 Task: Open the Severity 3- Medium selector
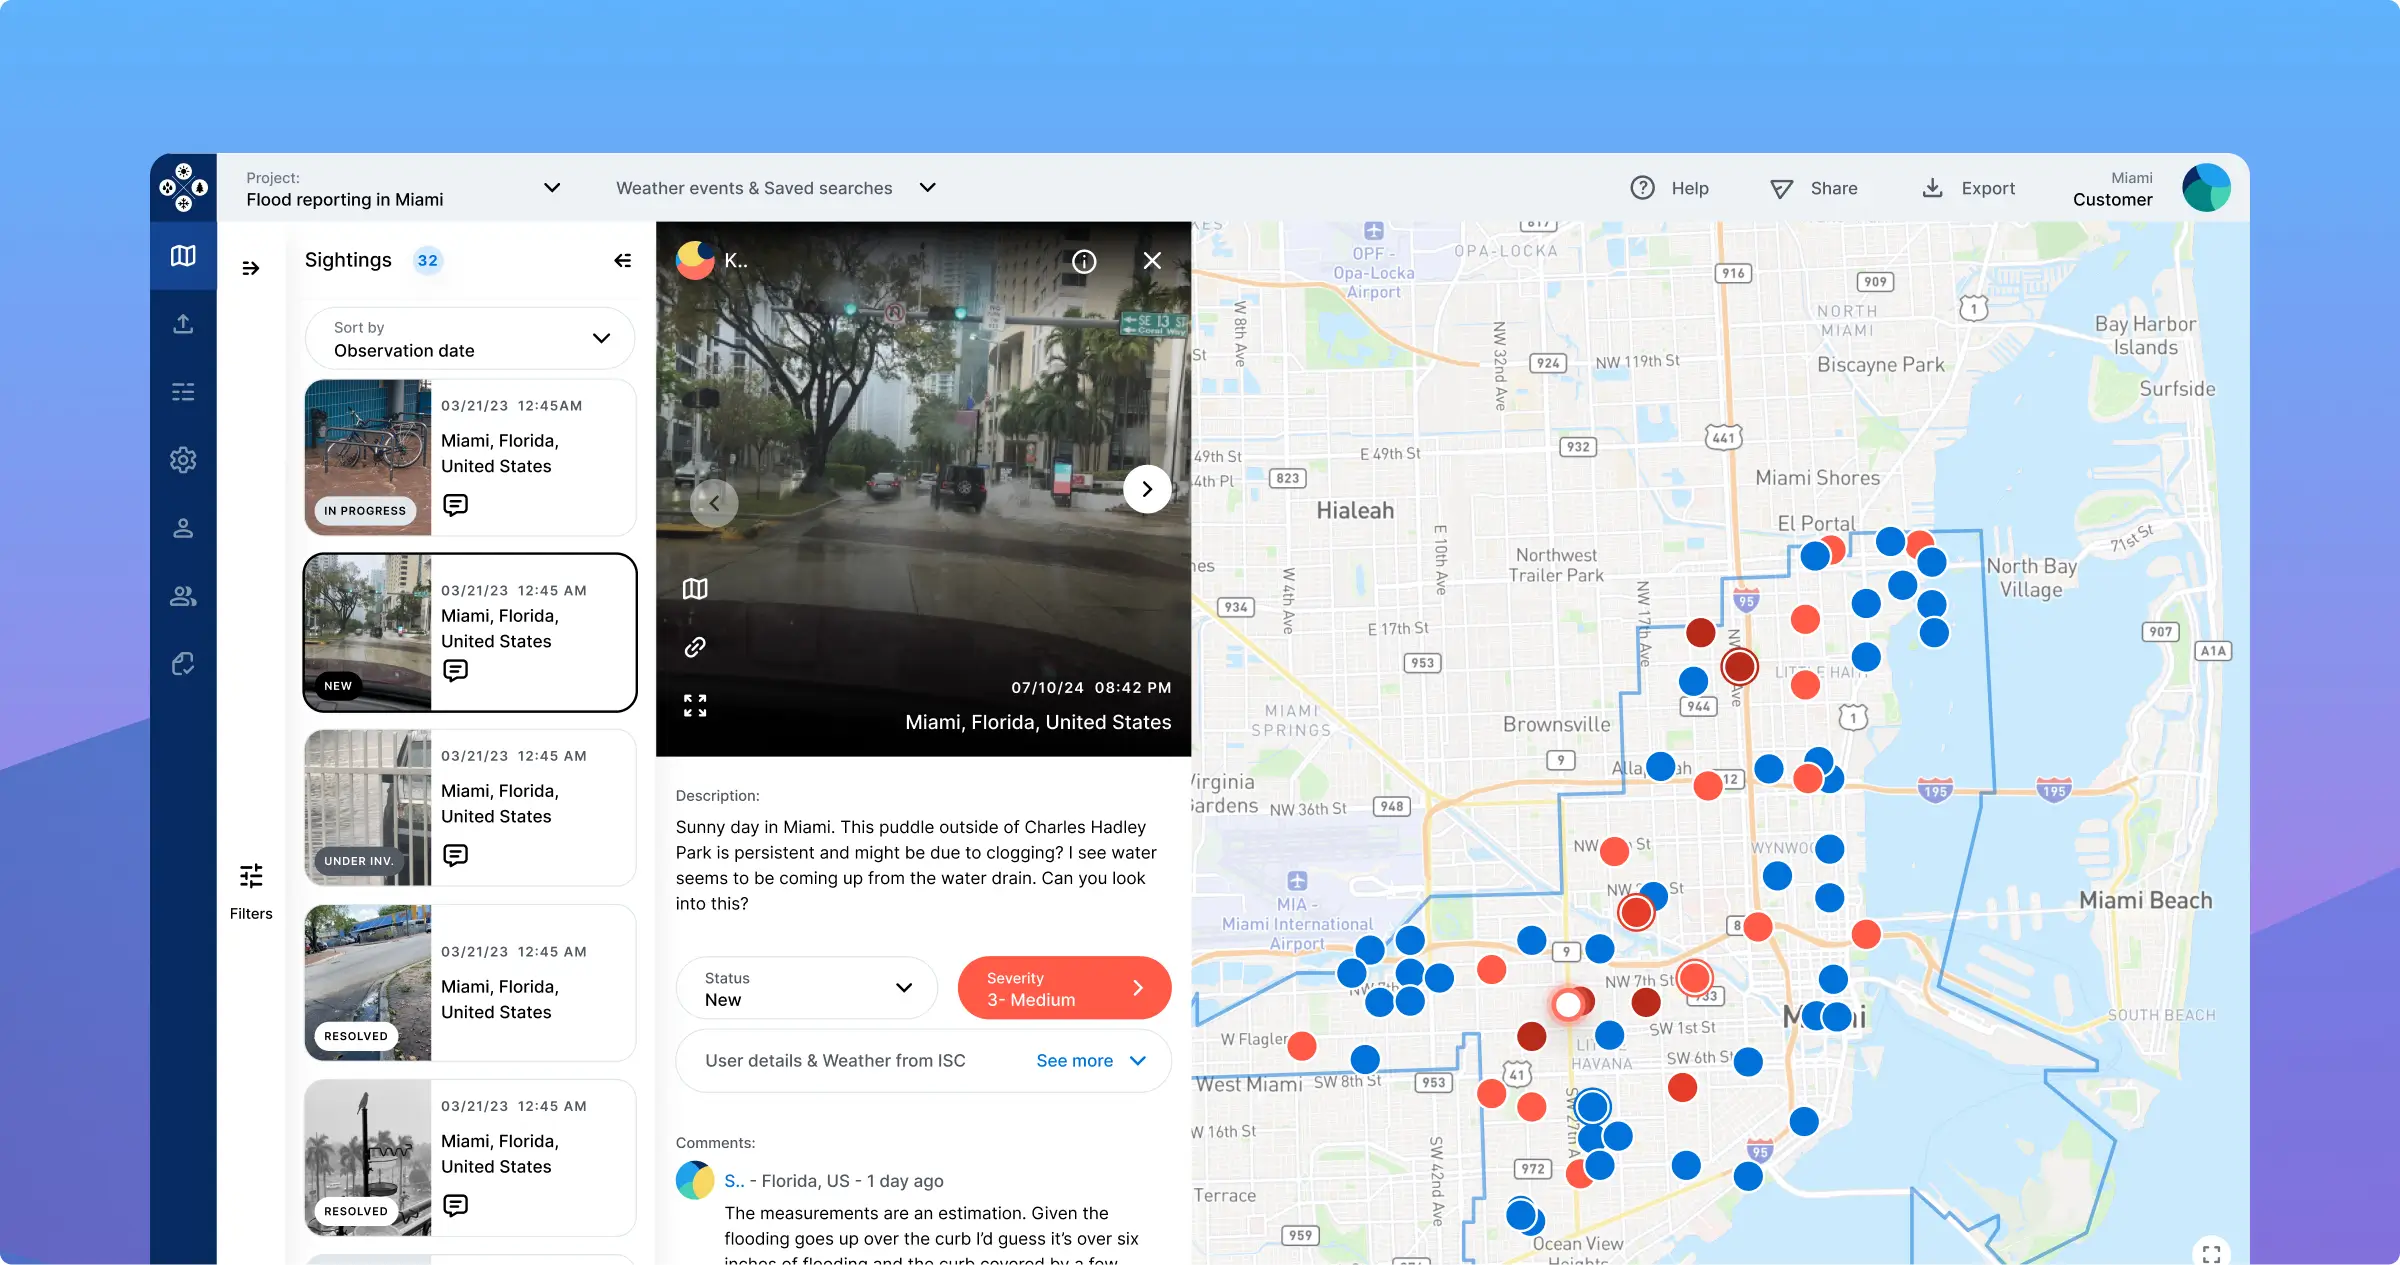1064,988
